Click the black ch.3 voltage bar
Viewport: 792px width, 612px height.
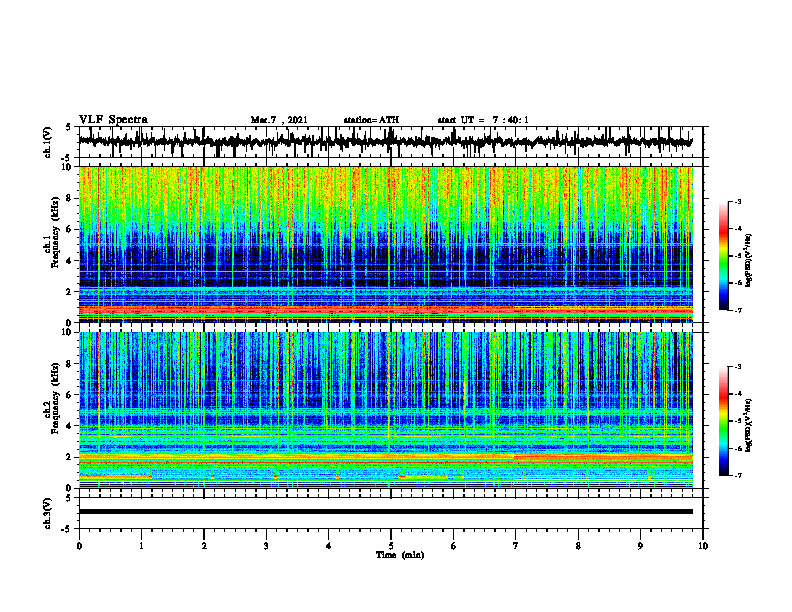point(385,512)
